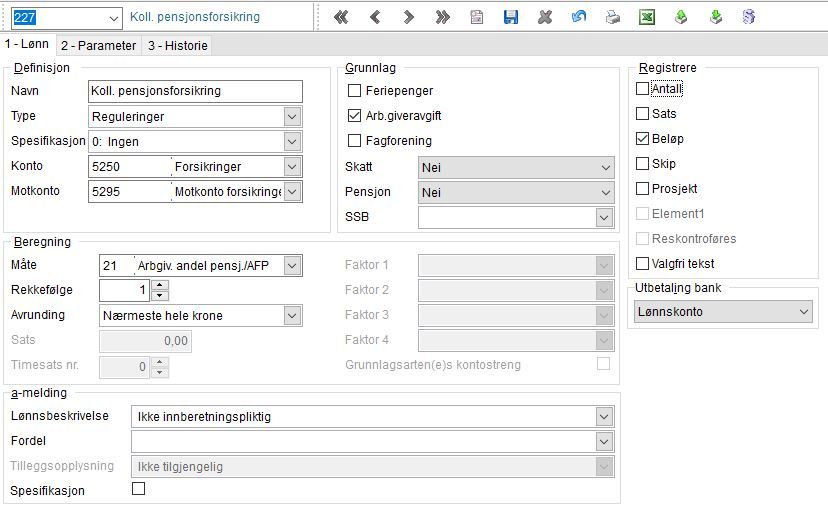This screenshot has width=828, height=511.
Task: Open the 3 - Historie tab
Action: pyautogui.click(x=177, y=46)
